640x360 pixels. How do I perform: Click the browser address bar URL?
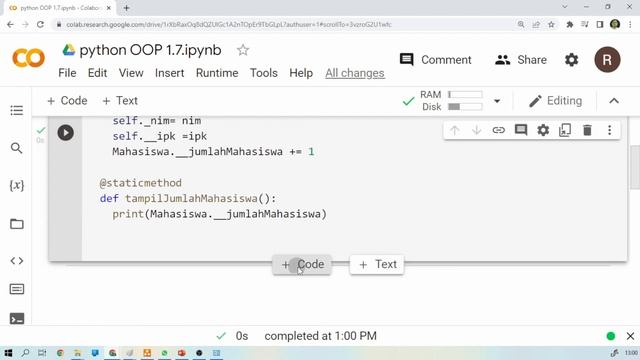(229, 24)
